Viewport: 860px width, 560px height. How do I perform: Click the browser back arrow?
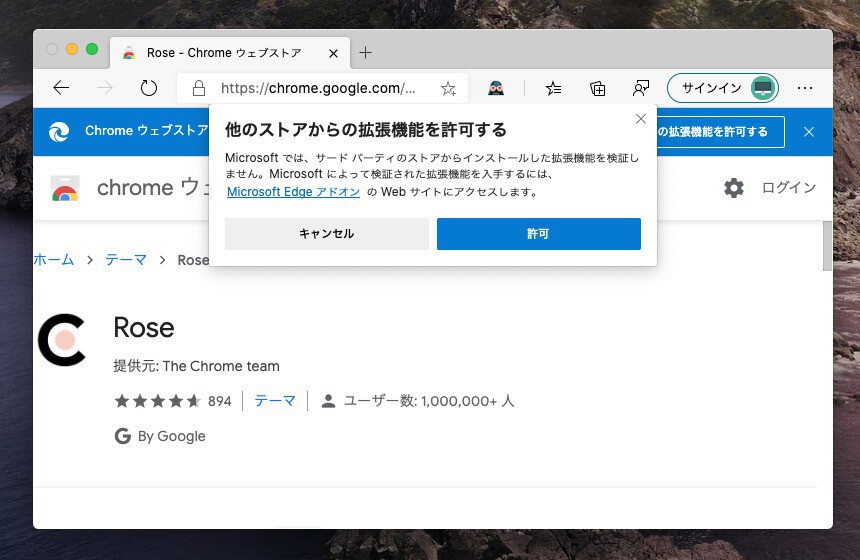(x=61, y=88)
